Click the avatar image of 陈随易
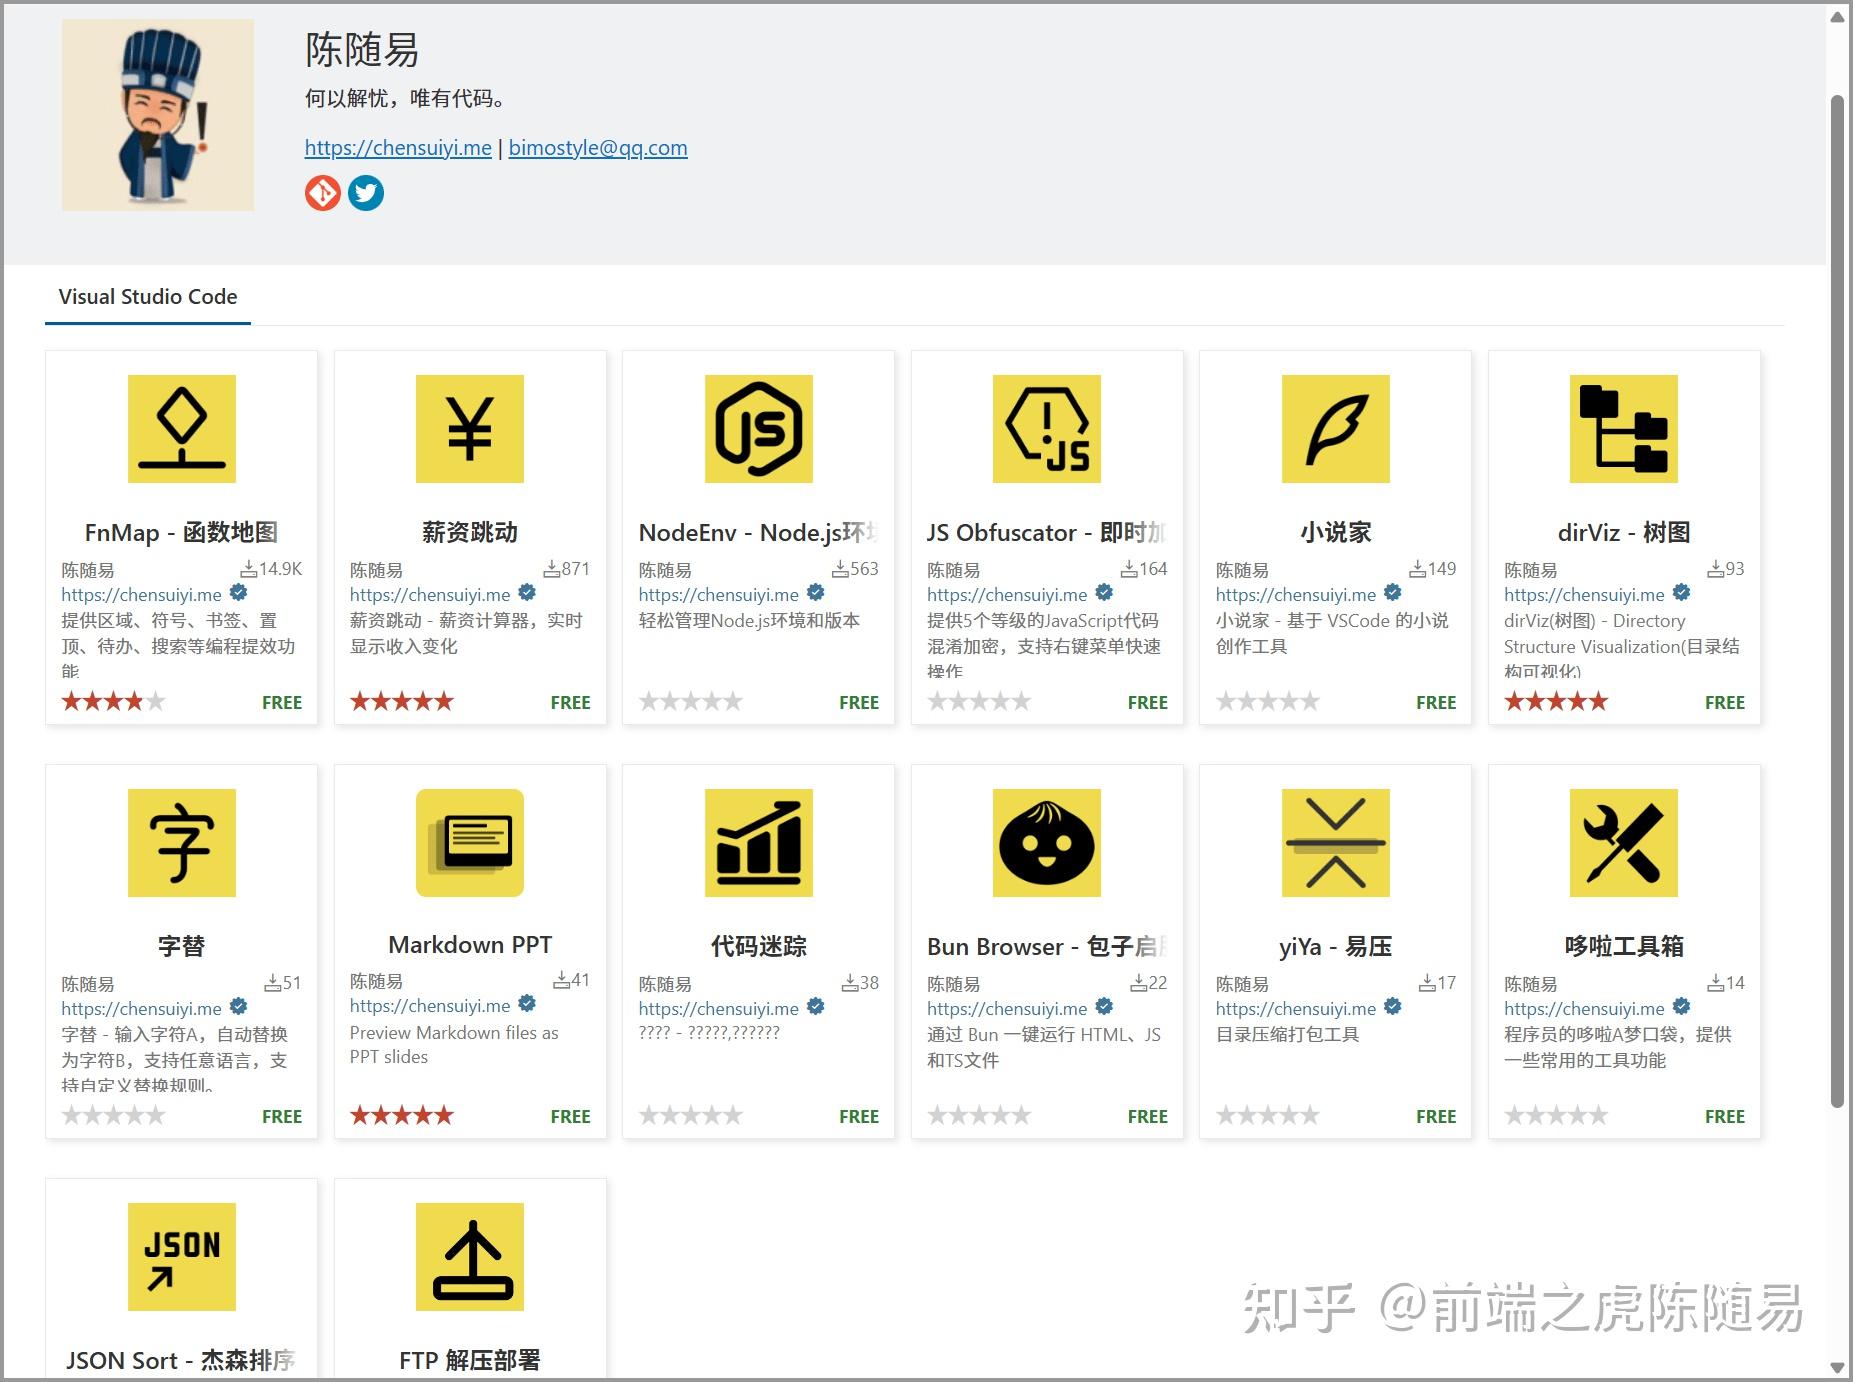 [156, 115]
